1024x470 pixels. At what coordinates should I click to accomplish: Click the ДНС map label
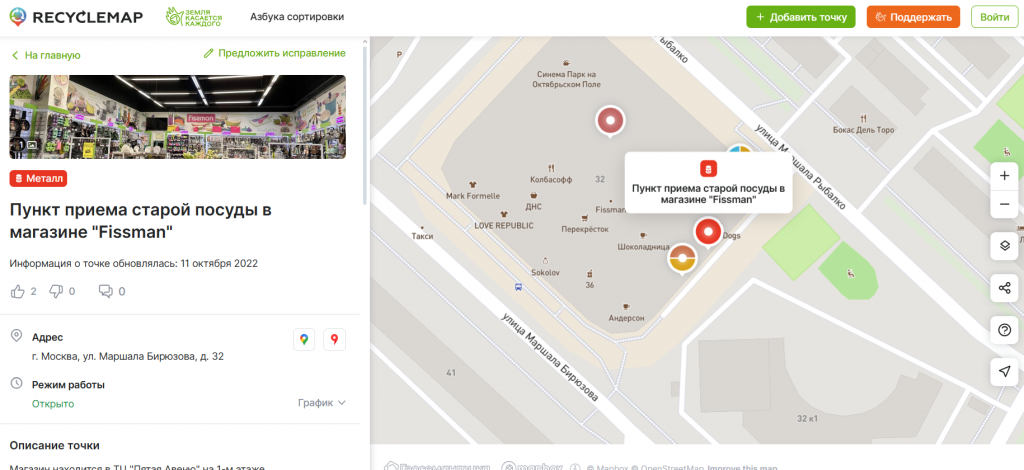(x=534, y=206)
